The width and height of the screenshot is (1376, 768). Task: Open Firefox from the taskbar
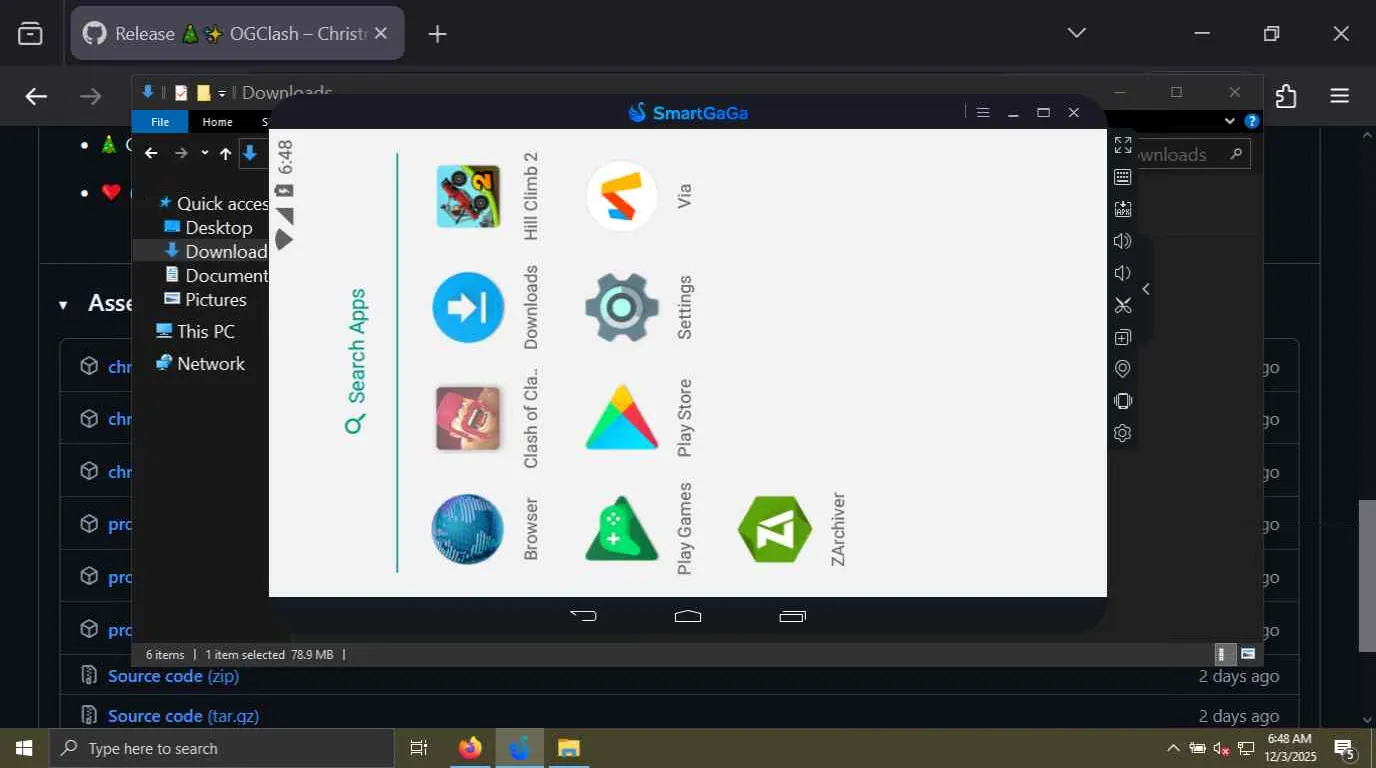point(469,748)
